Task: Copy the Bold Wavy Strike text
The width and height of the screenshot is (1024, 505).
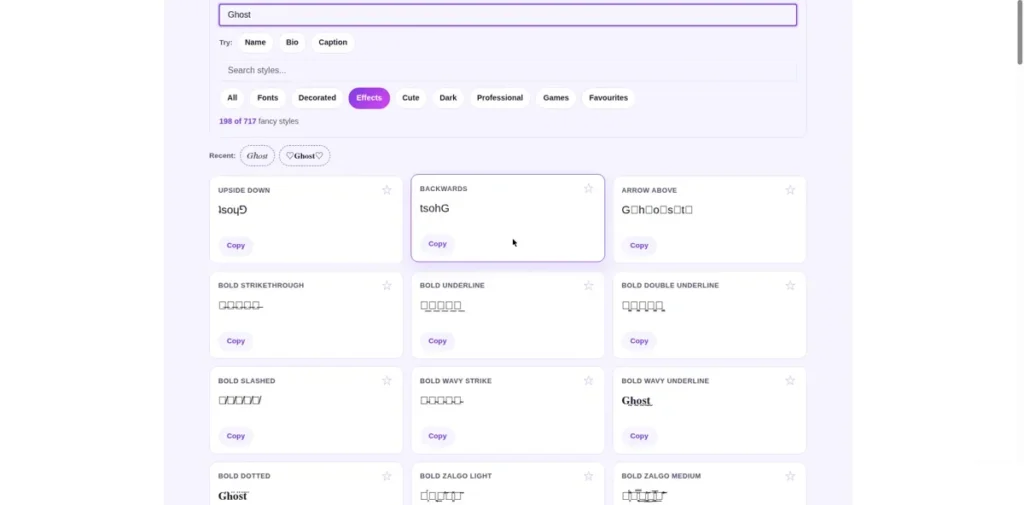Action: [x=438, y=436]
